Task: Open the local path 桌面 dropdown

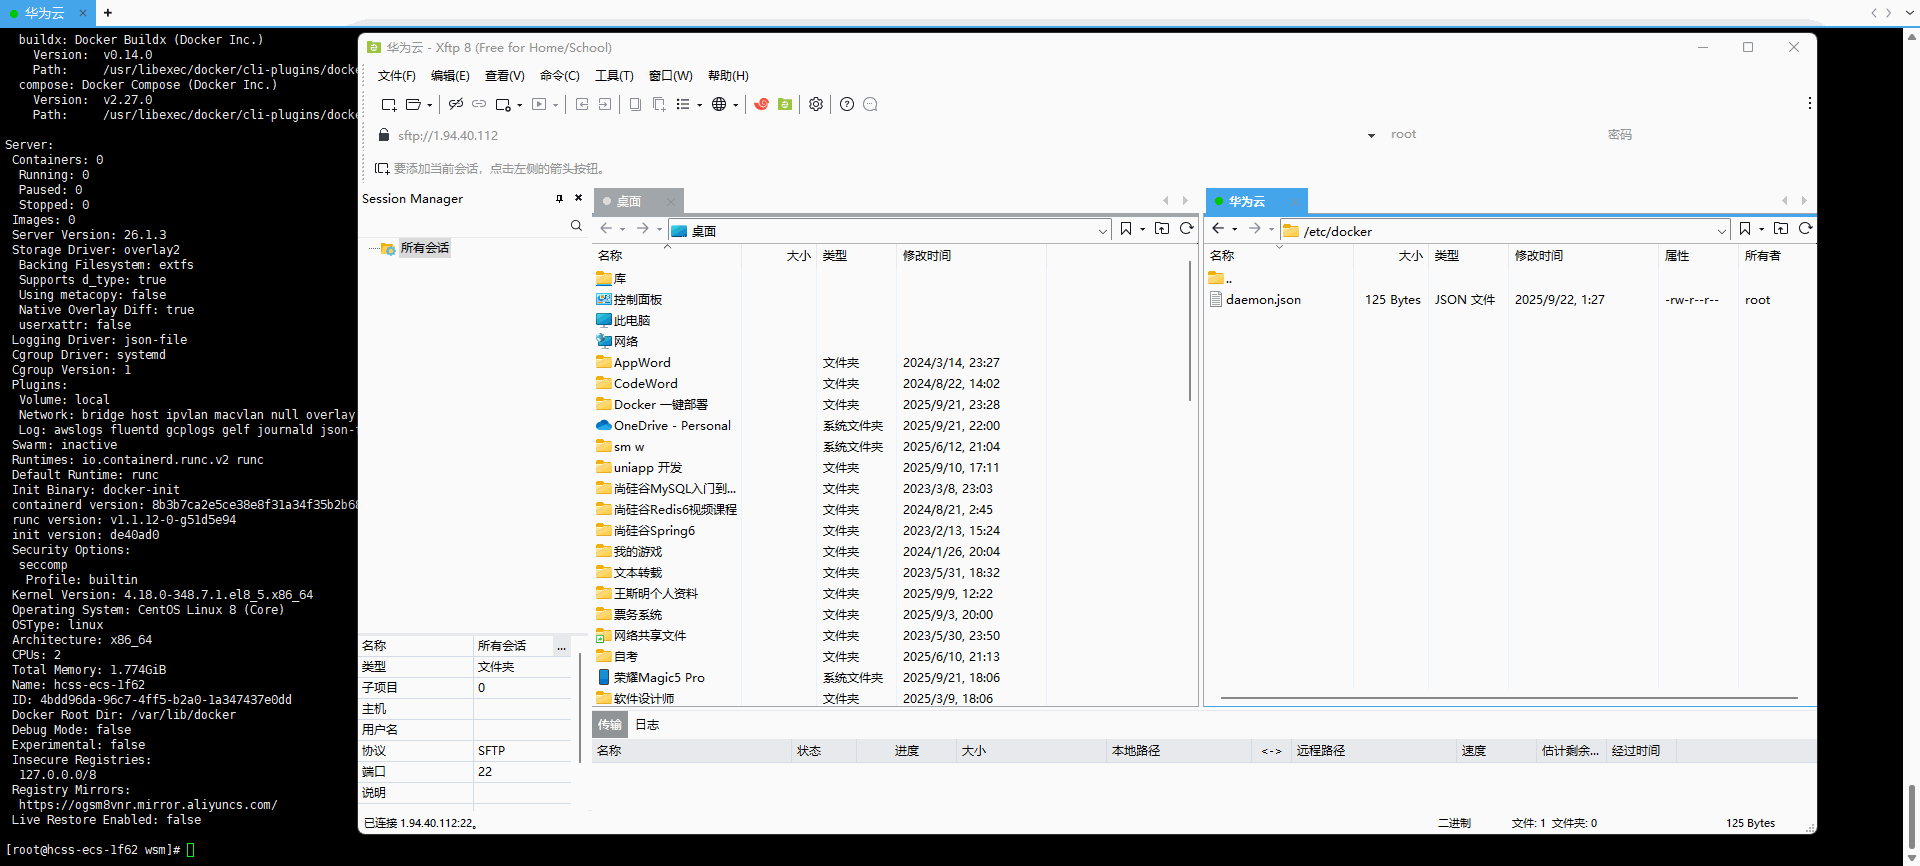Action: pos(1103,231)
